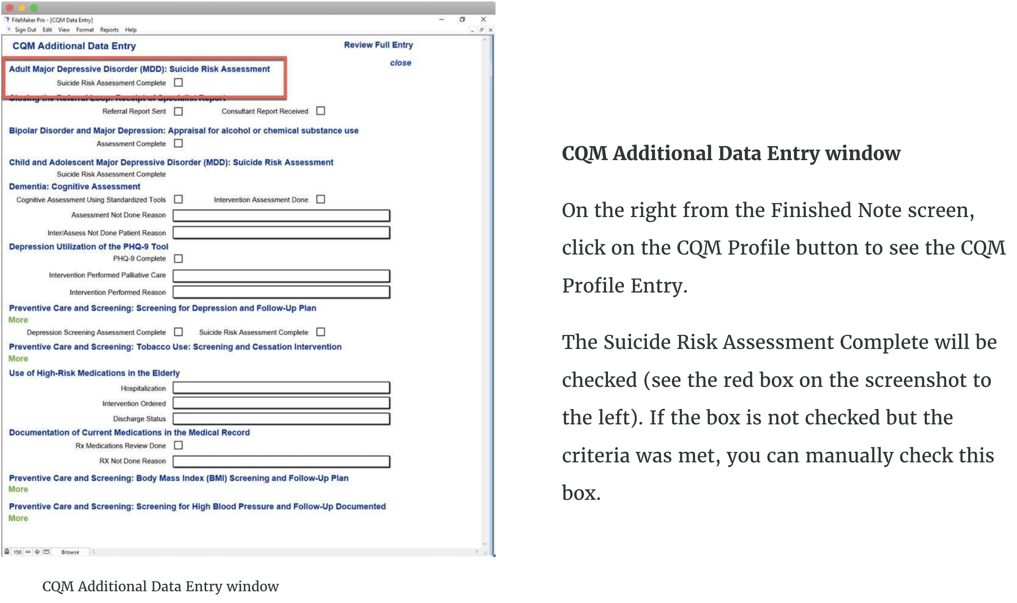
Task: Expand More under Tobacco Use screening
Action: pos(18,358)
